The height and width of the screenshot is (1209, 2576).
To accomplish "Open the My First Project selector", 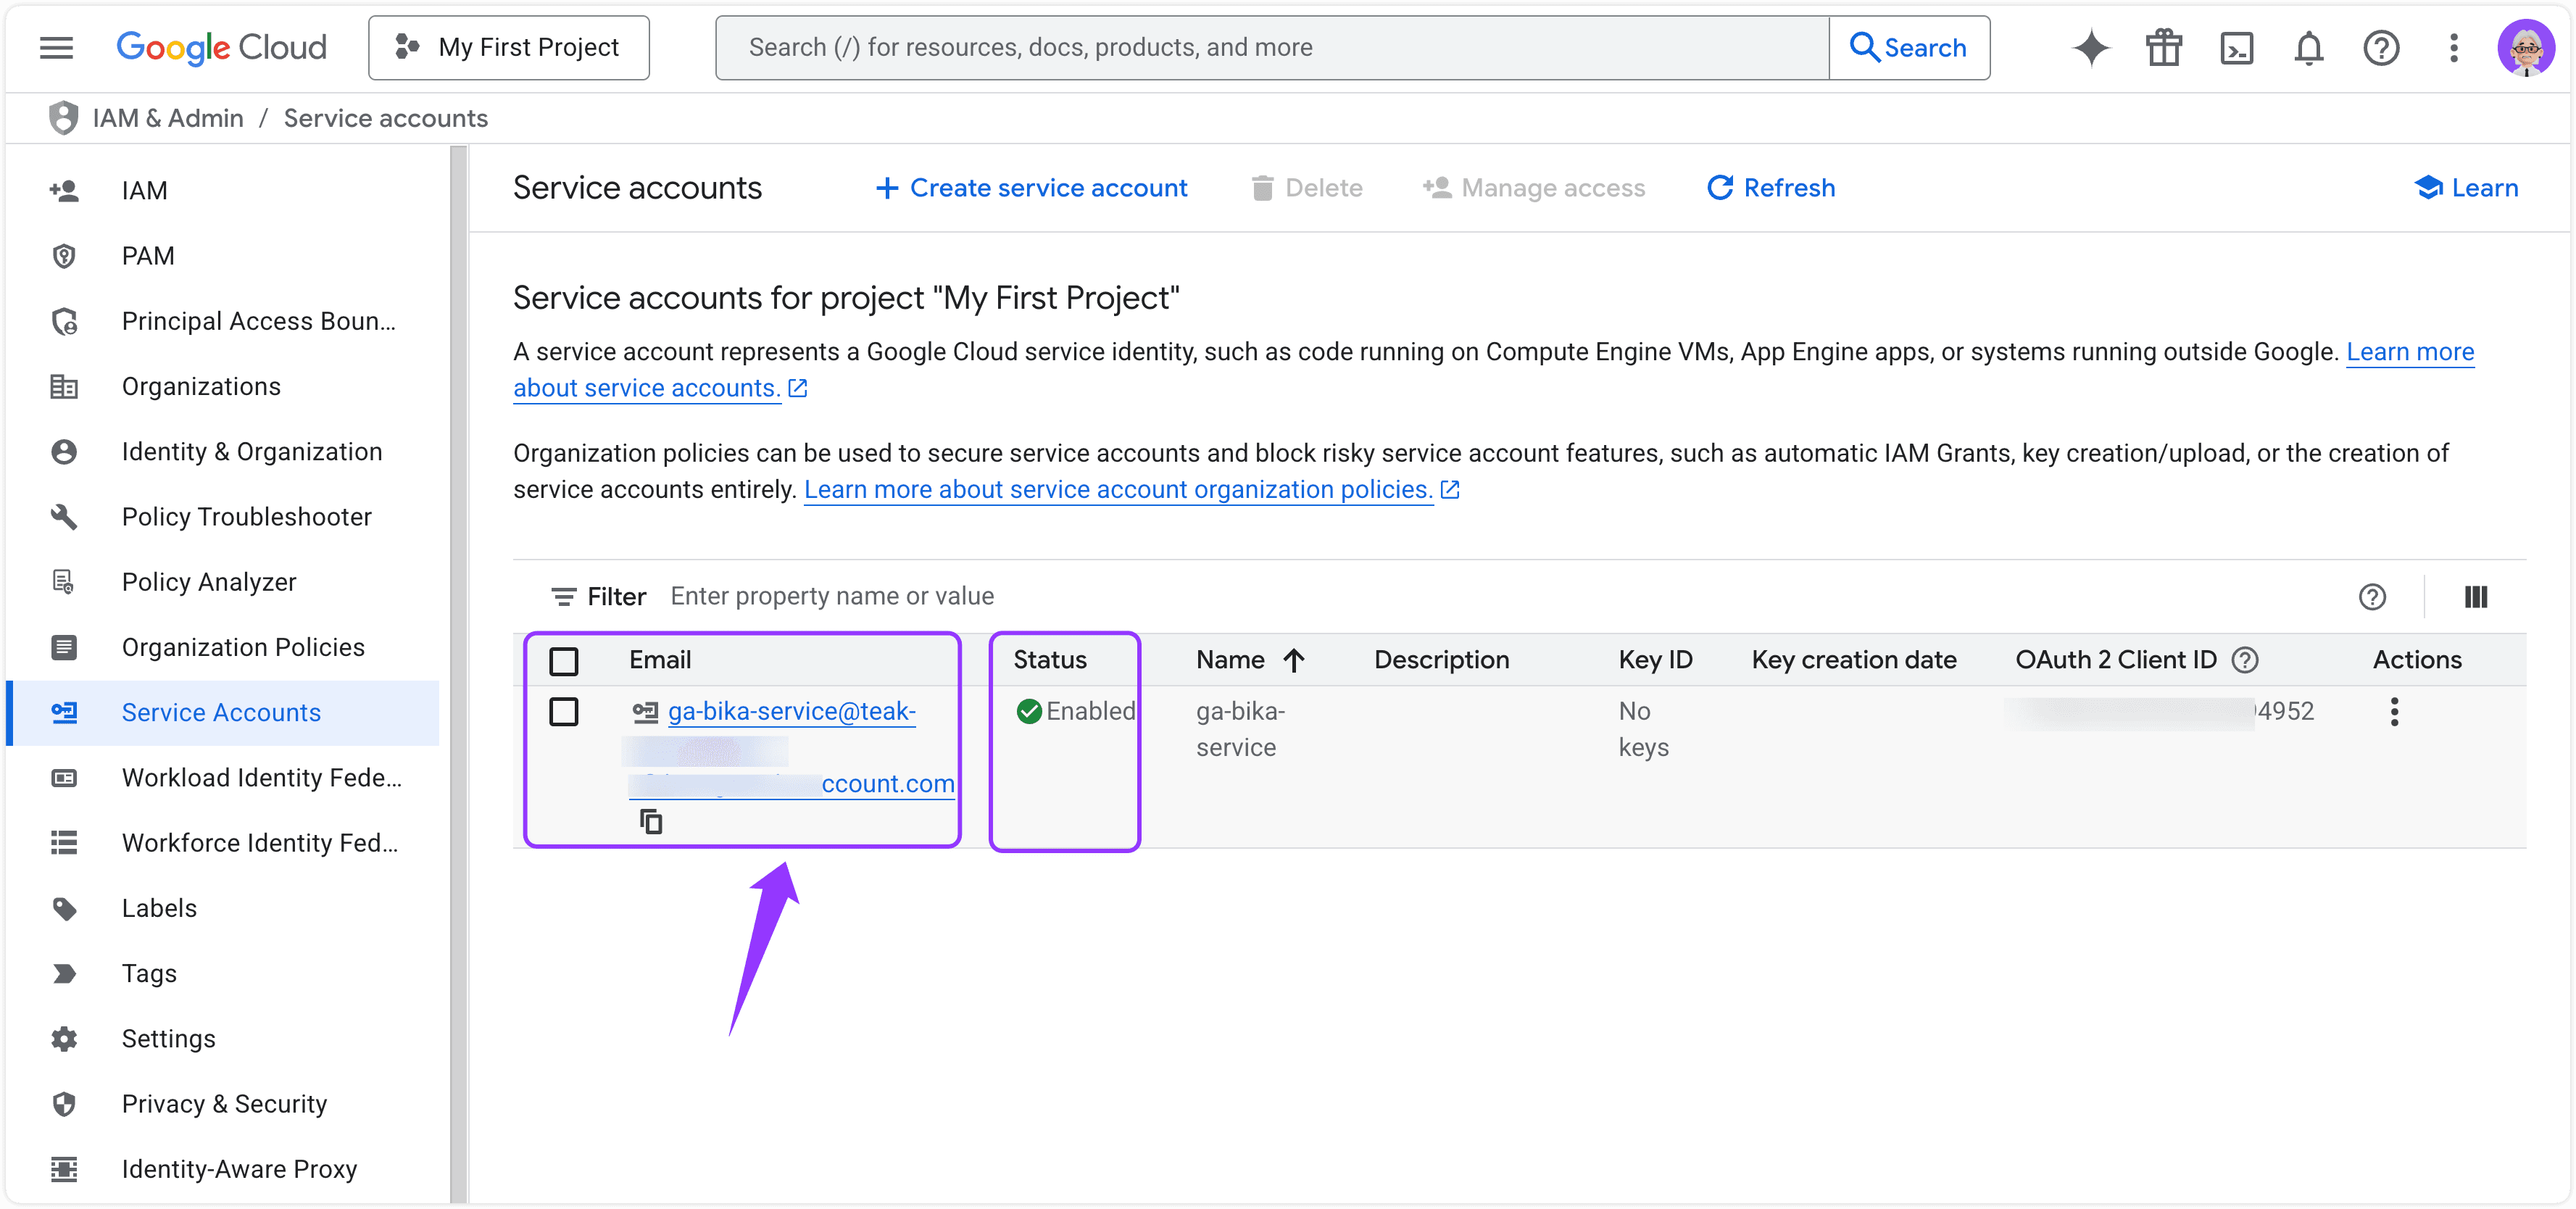I will click(x=508, y=47).
